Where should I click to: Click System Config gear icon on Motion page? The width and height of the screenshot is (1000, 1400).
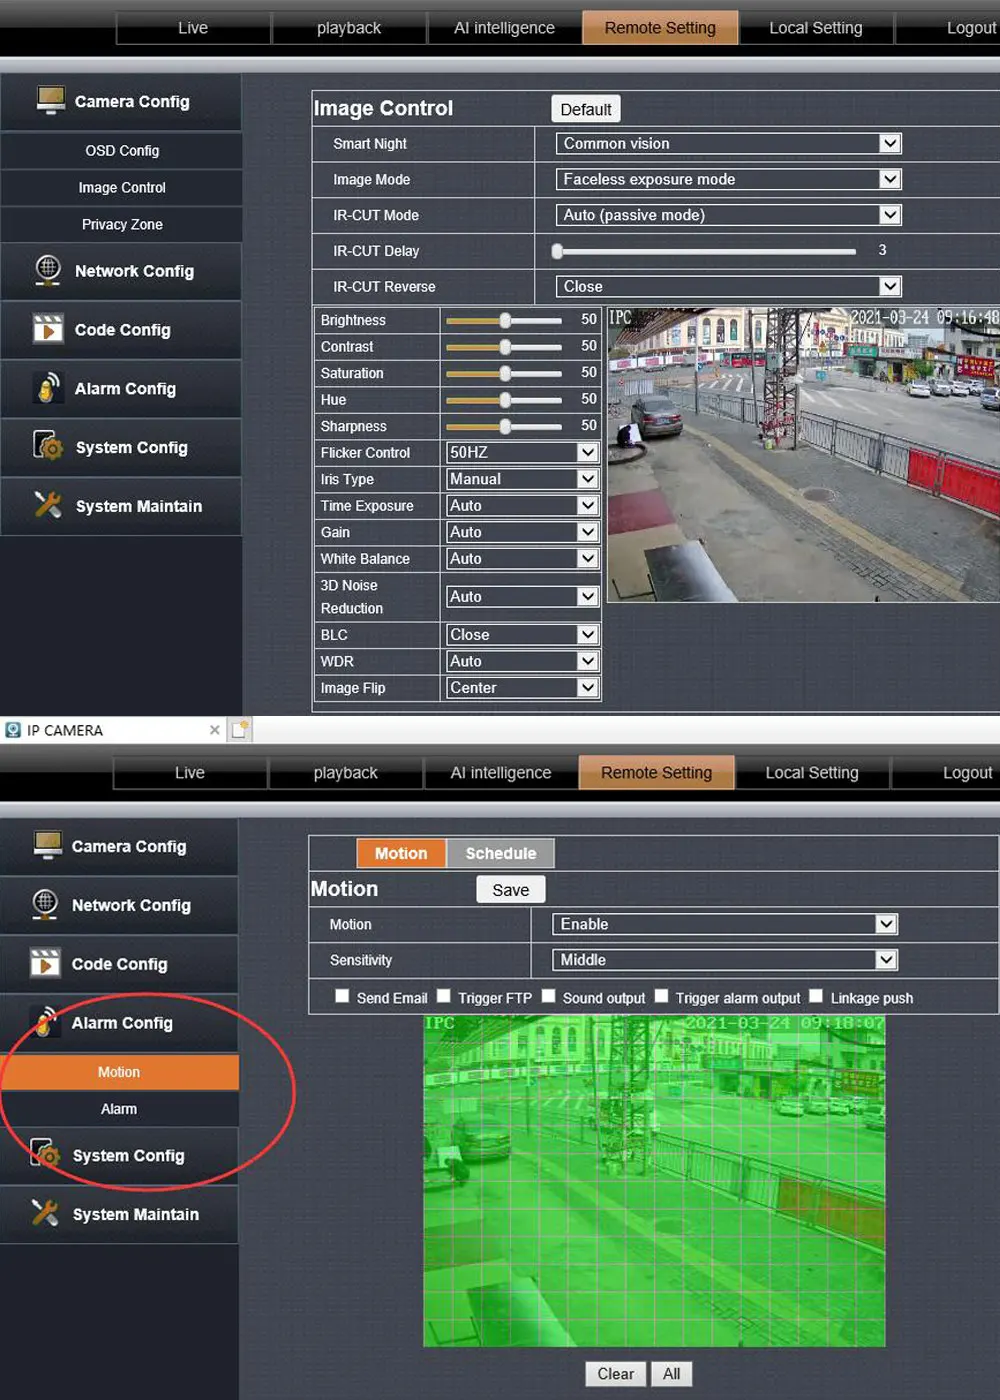pos(45,1154)
